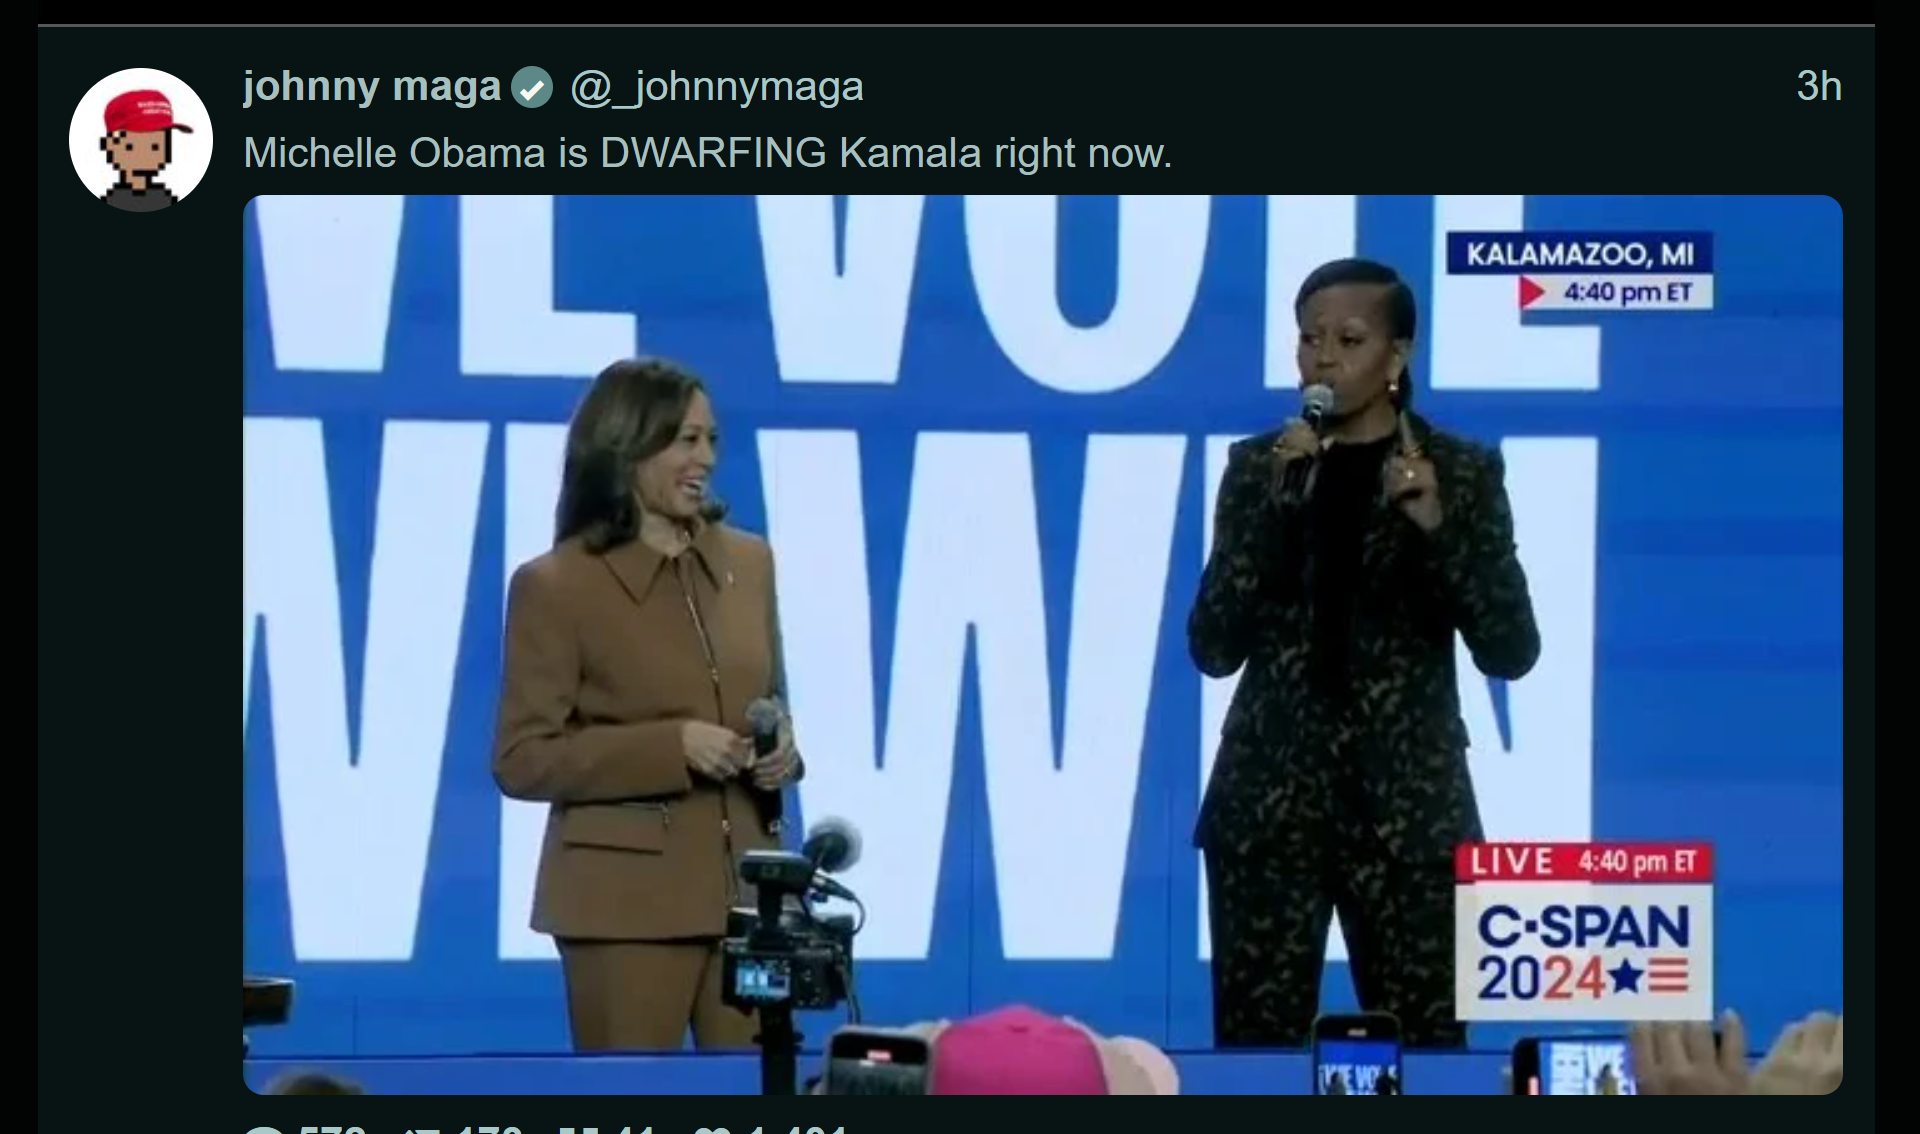Image resolution: width=1920 pixels, height=1134 pixels.
Task: Open the post via the 3h timestamp
Action: tap(1819, 86)
